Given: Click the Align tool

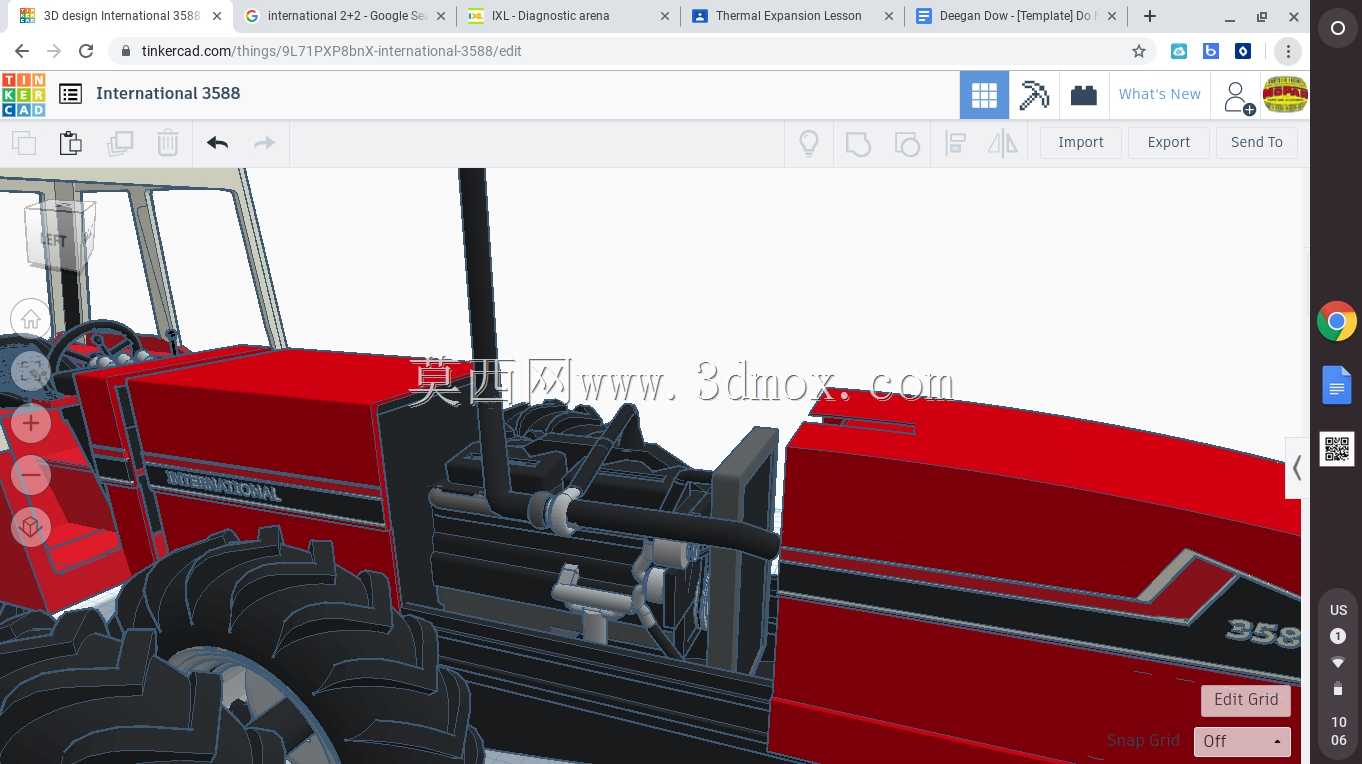Looking at the screenshot, I should pyautogui.click(x=955, y=143).
